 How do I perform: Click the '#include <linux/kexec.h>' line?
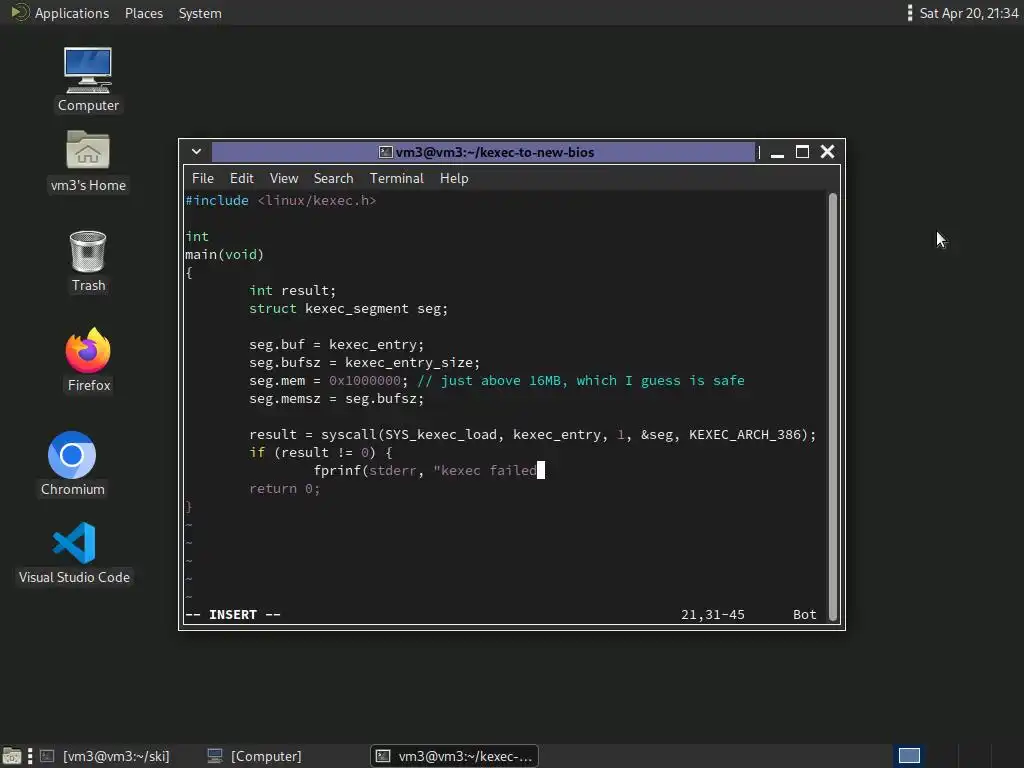coord(281,200)
